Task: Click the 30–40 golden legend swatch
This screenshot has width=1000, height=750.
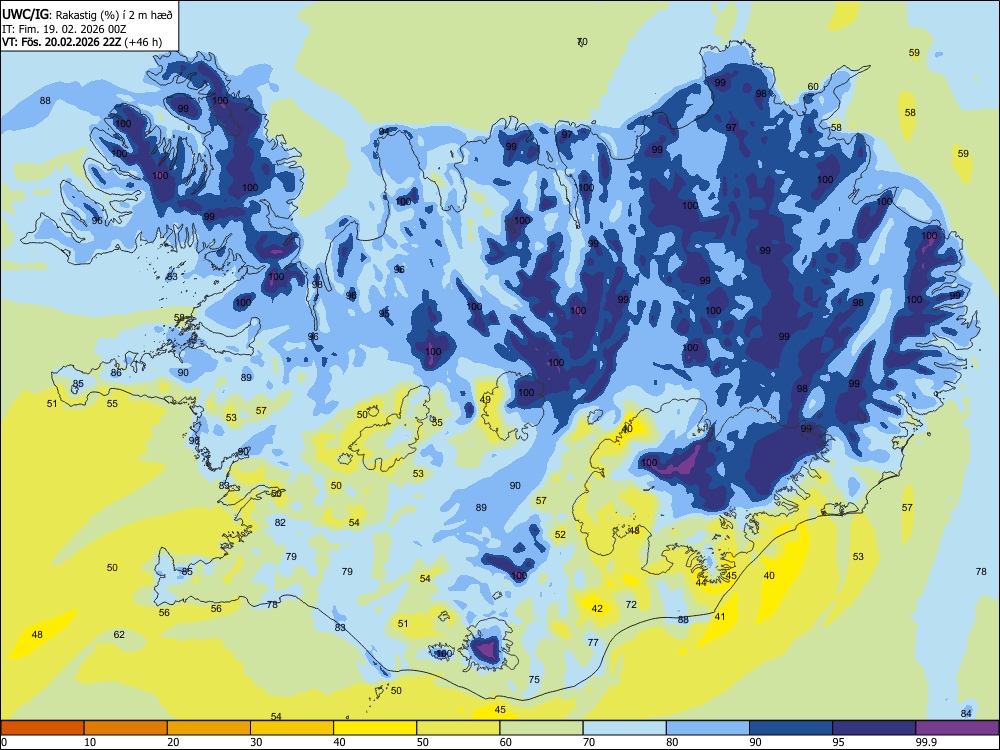Action: point(292,728)
